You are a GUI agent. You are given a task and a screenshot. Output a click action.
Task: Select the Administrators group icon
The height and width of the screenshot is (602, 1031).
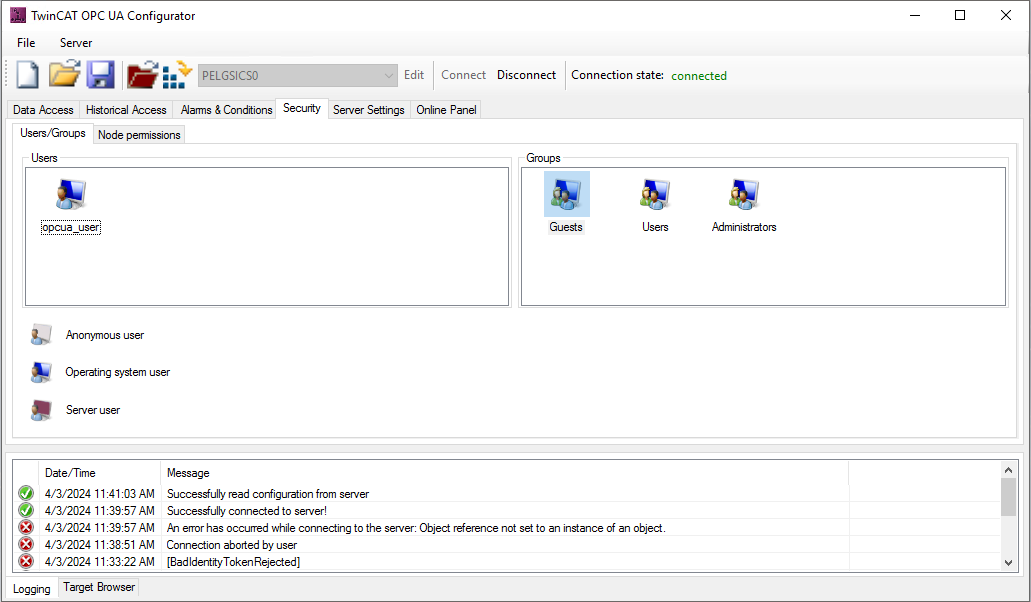point(744,195)
